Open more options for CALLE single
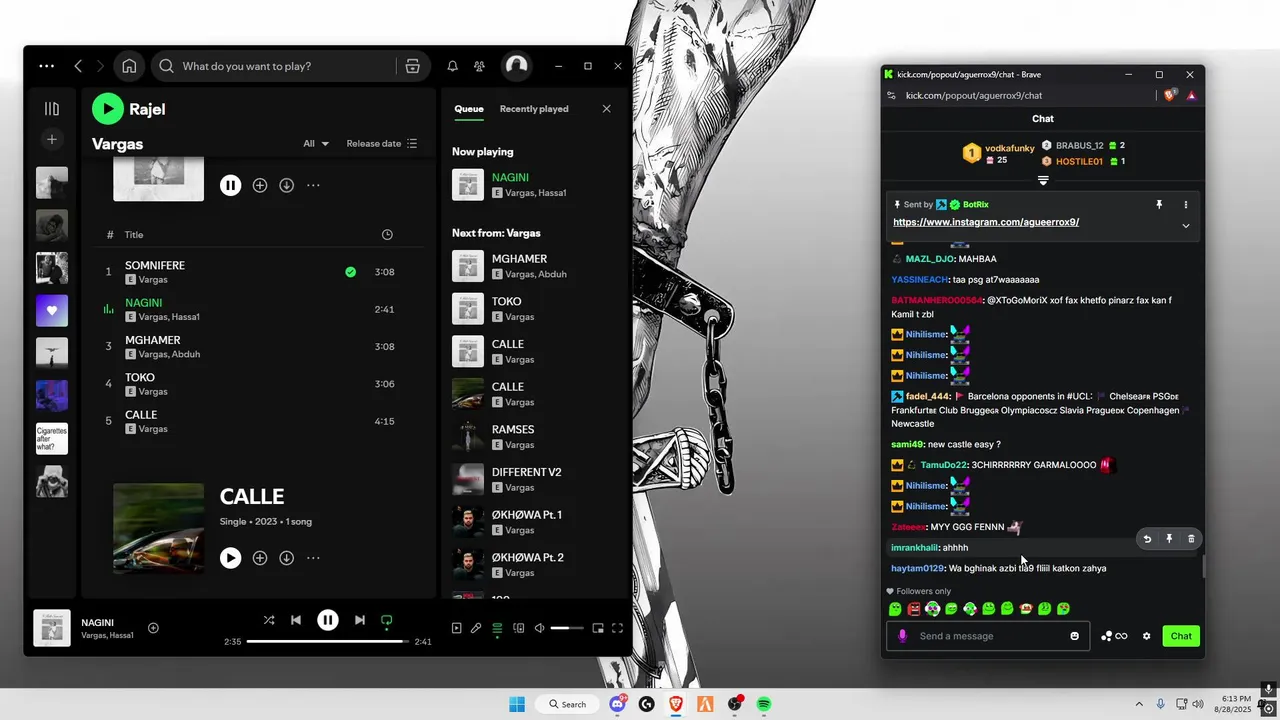Screen dimensions: 1280x720 [313, 558]
